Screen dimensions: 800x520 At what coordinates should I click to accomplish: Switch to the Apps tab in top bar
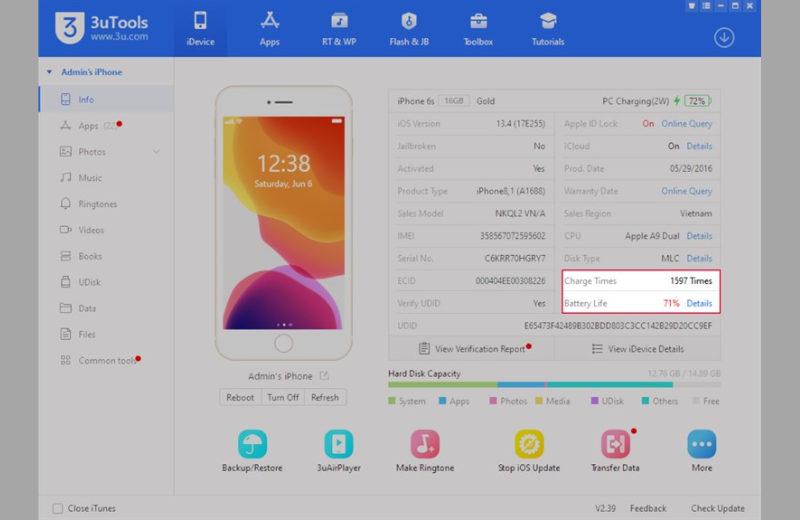tap(269, 29)
